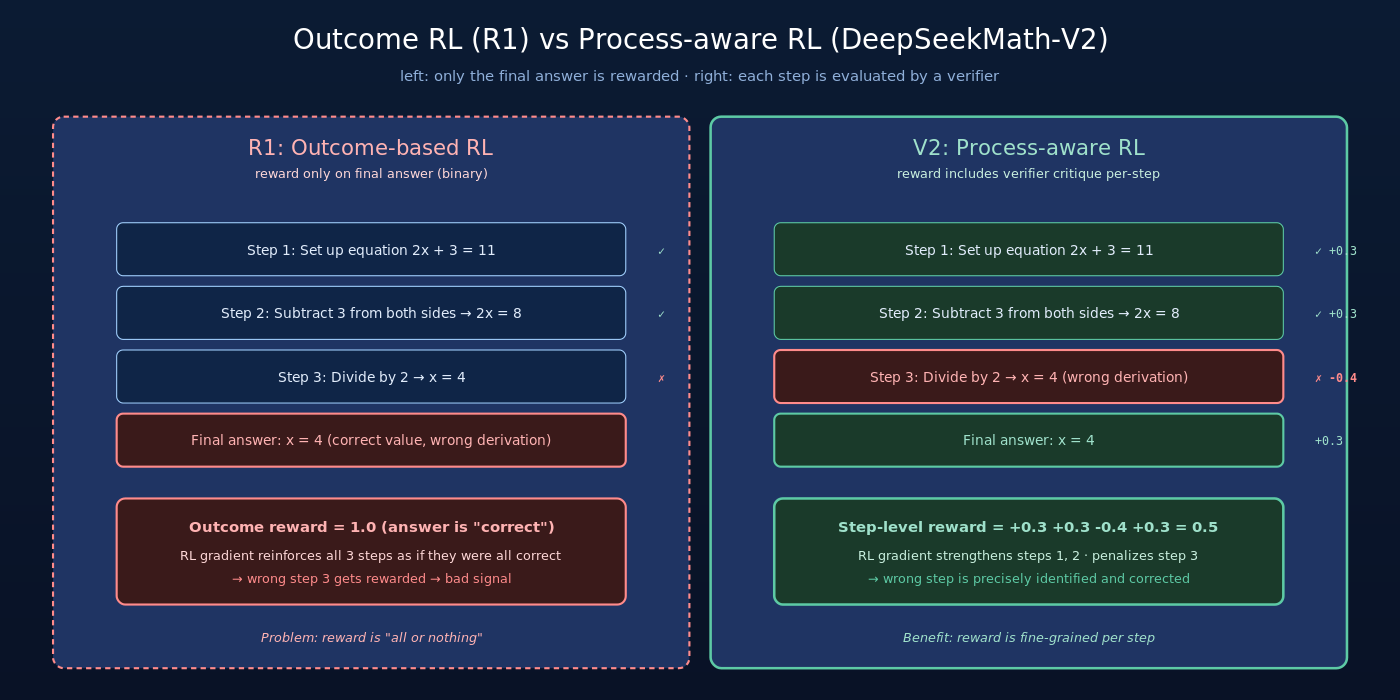Click the check mark beside R1 Step 1
Viewport: 1400px width, 700px height.
tap(661, 251)
